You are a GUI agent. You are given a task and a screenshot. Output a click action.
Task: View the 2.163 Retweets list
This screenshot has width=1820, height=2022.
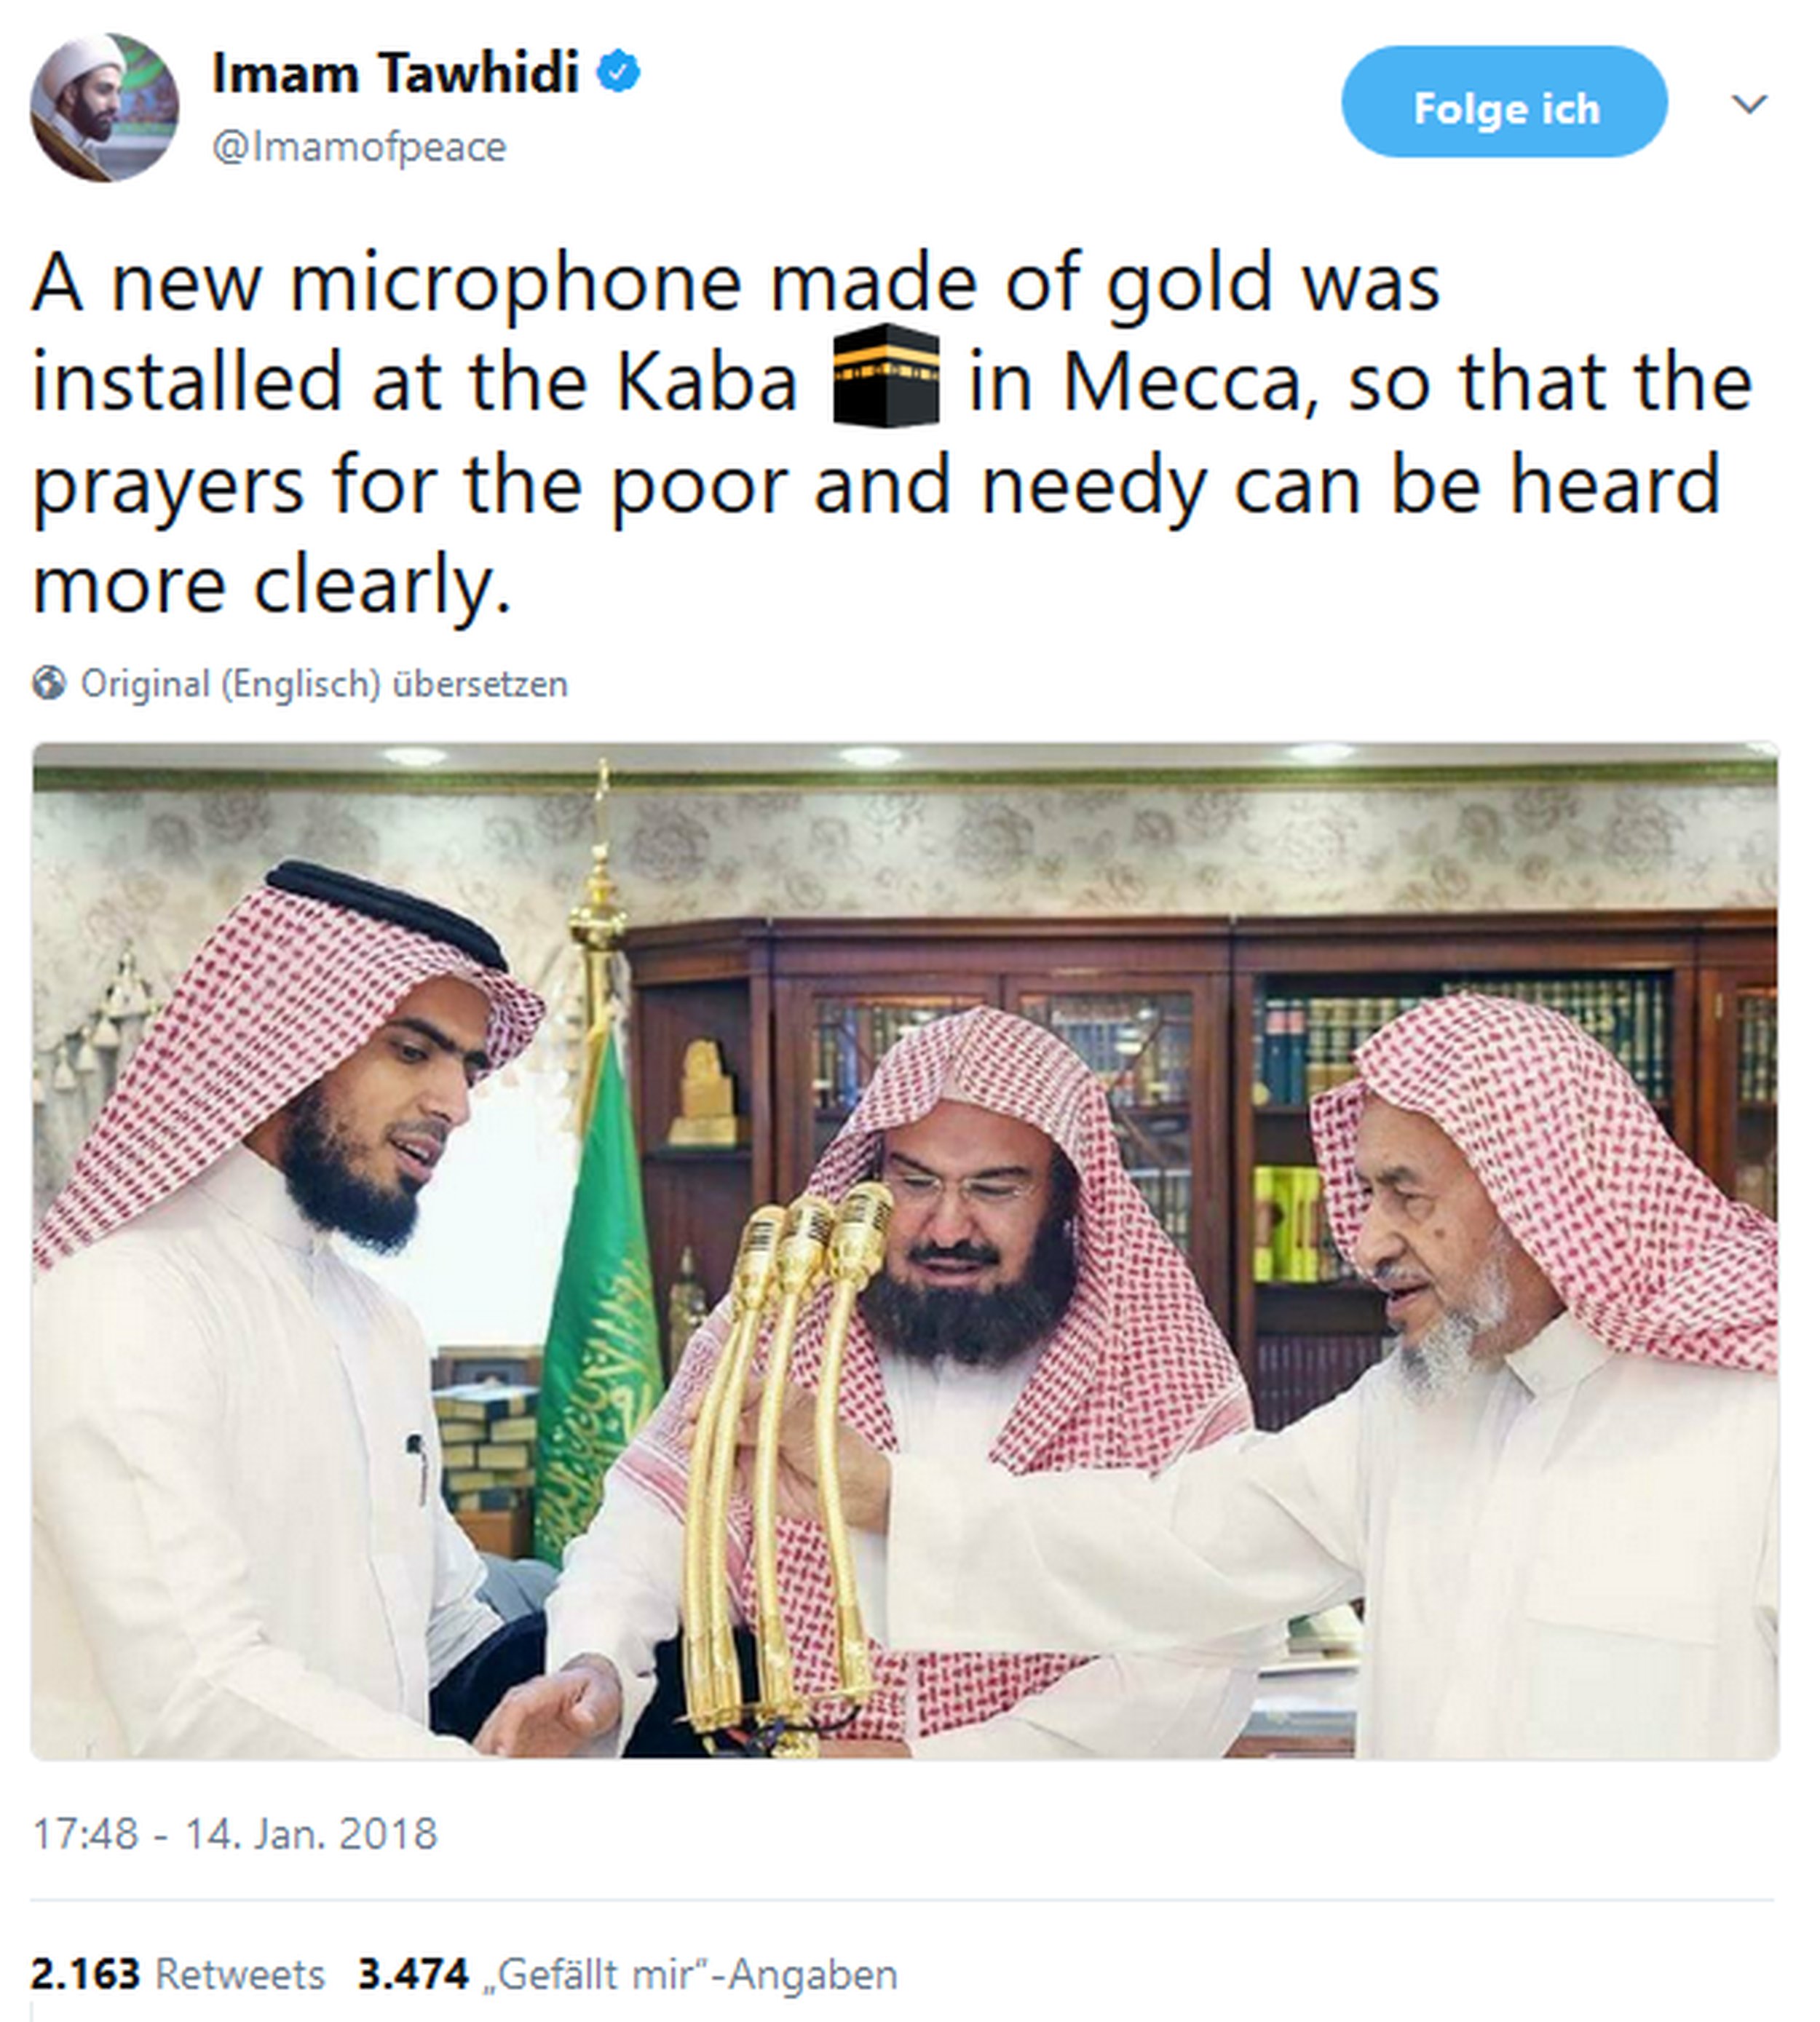(x=178, y=1974)
